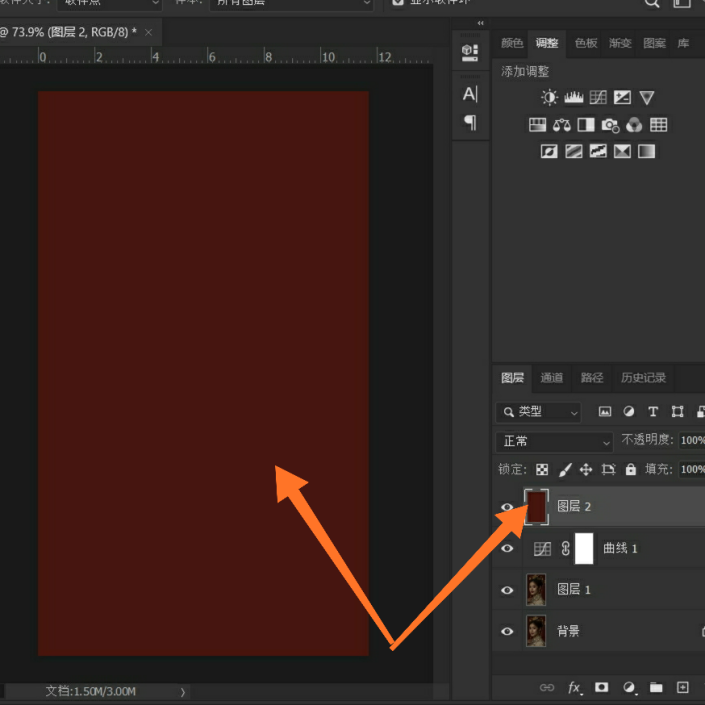Add a Posterize adjustment layer
Image resolution: width=705 pixels, height=705 pixels.
(x=574, y=152)
